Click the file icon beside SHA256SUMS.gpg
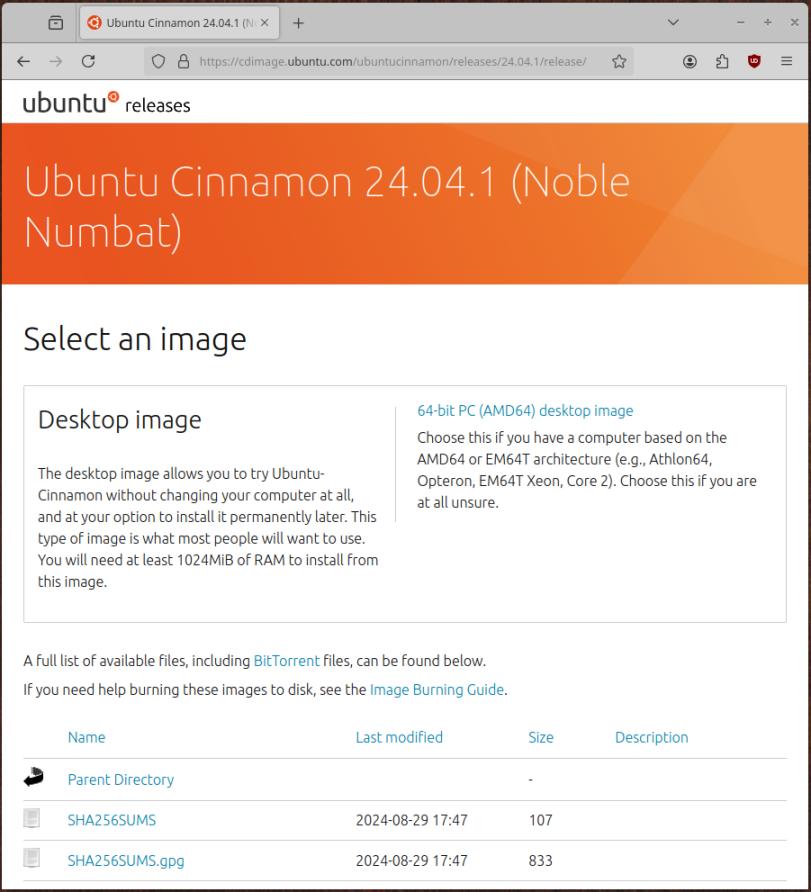Screen dimensions: 811x892 [32, 858]
